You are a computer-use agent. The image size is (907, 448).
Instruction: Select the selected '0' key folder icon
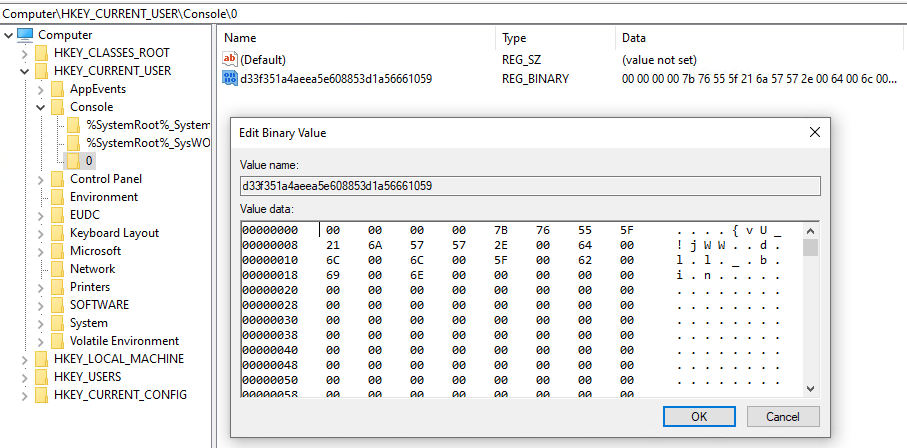[73, 161]
